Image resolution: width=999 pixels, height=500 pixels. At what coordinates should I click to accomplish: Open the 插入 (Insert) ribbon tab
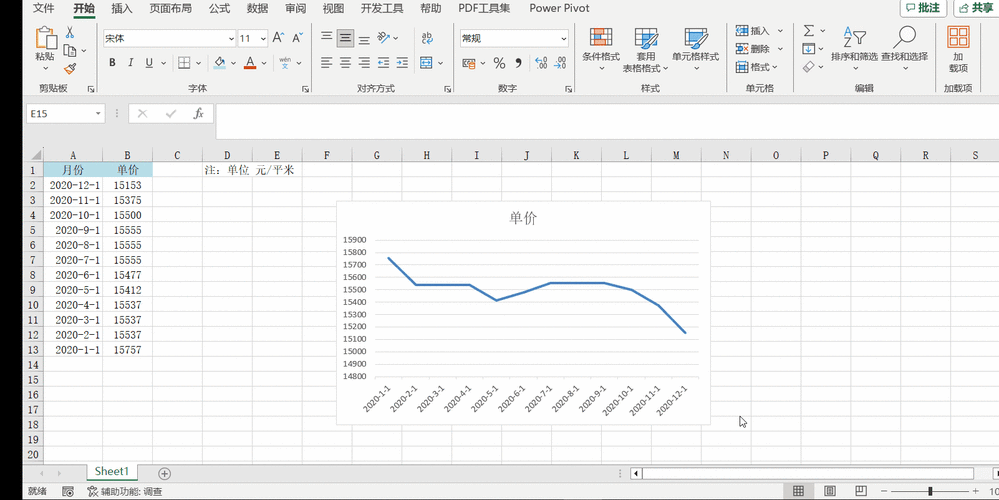tap(122, 8)
